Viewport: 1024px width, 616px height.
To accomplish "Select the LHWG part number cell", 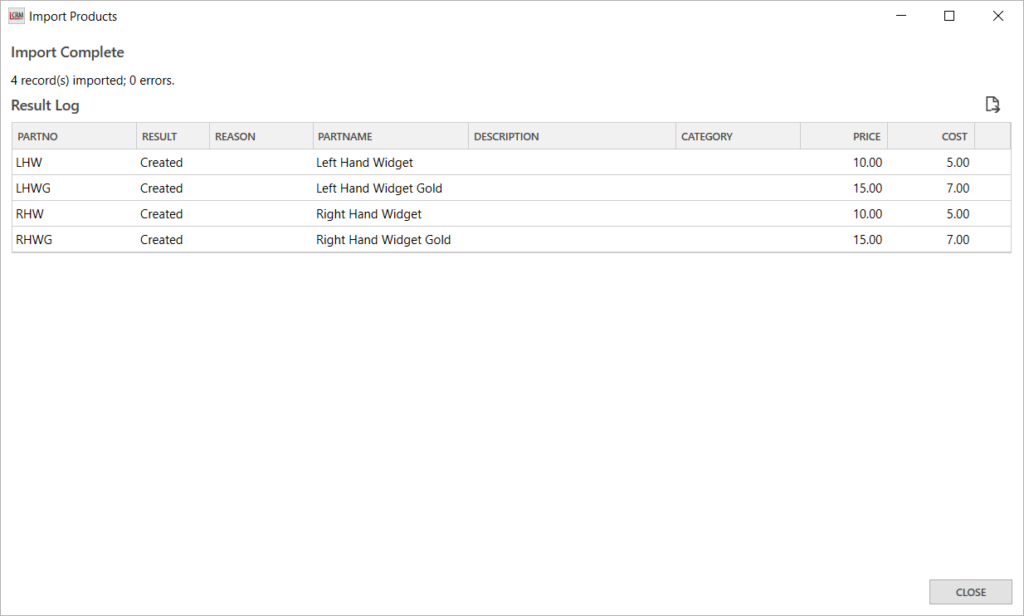I will (35, 189).
